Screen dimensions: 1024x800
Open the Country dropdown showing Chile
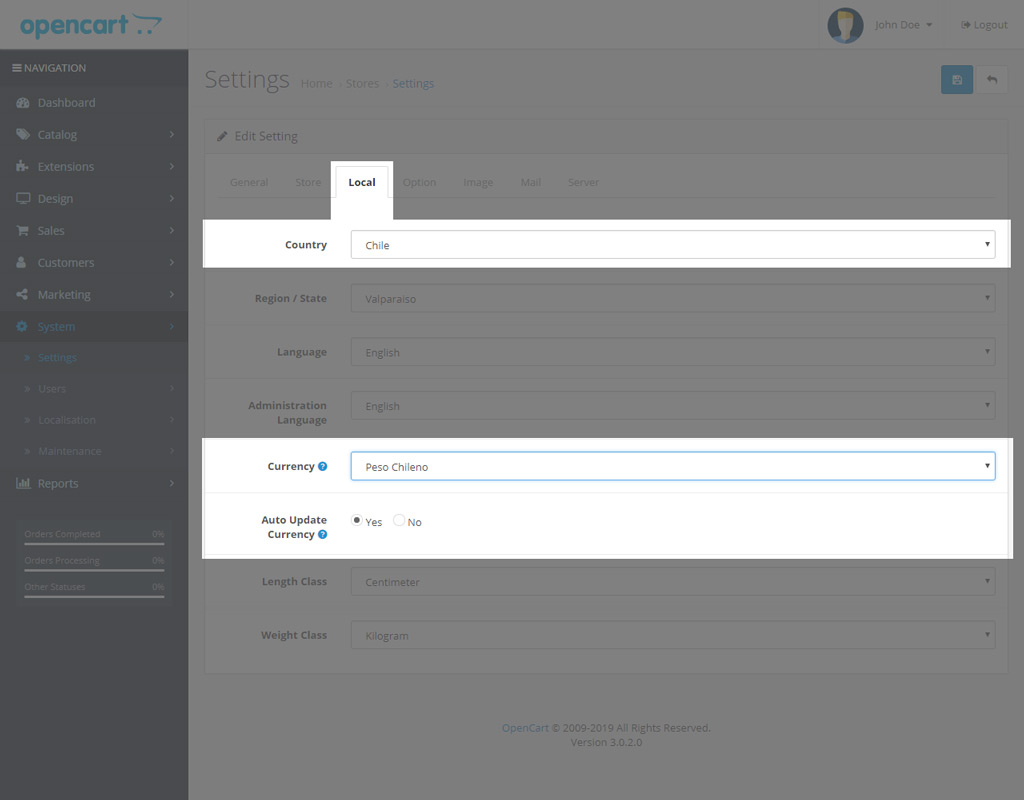[x=673, y=245]
